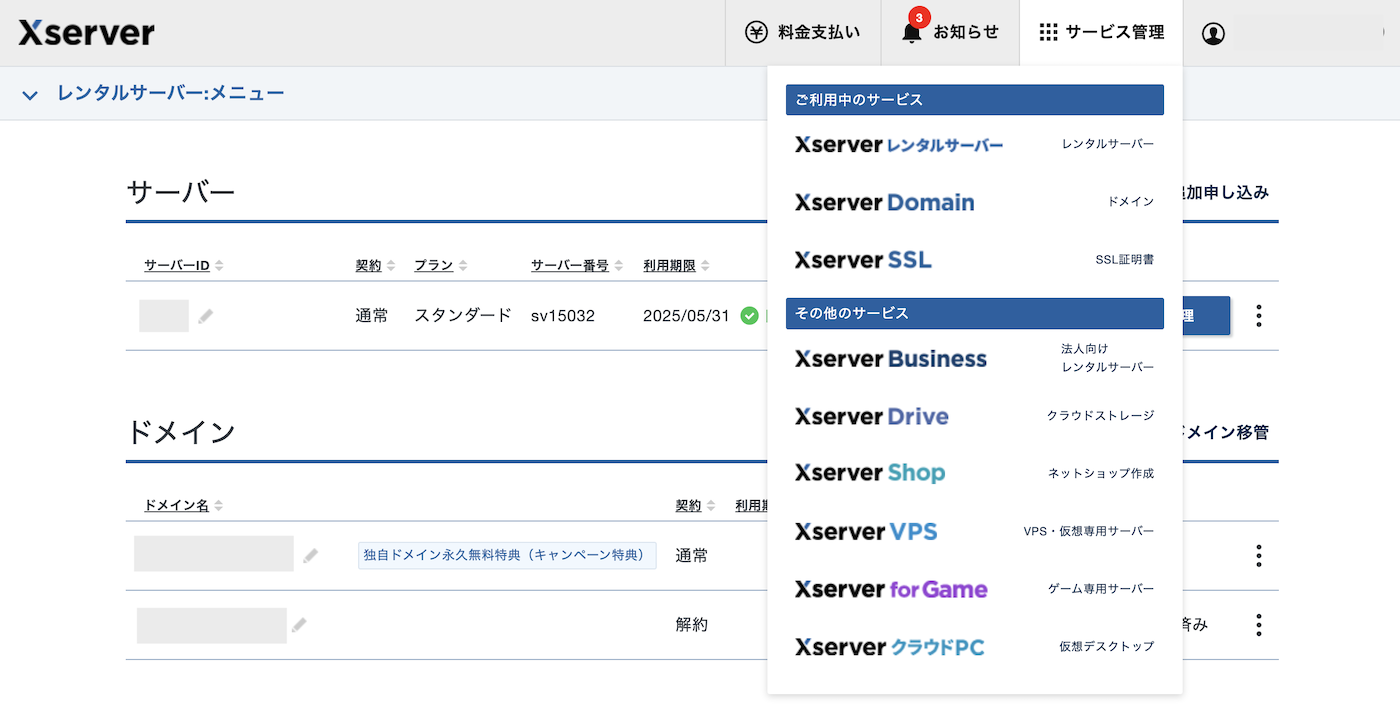Screen dimensions: 1400x727
Task: Open お知らせ notifications bell
Action: [x=950, y=33]
